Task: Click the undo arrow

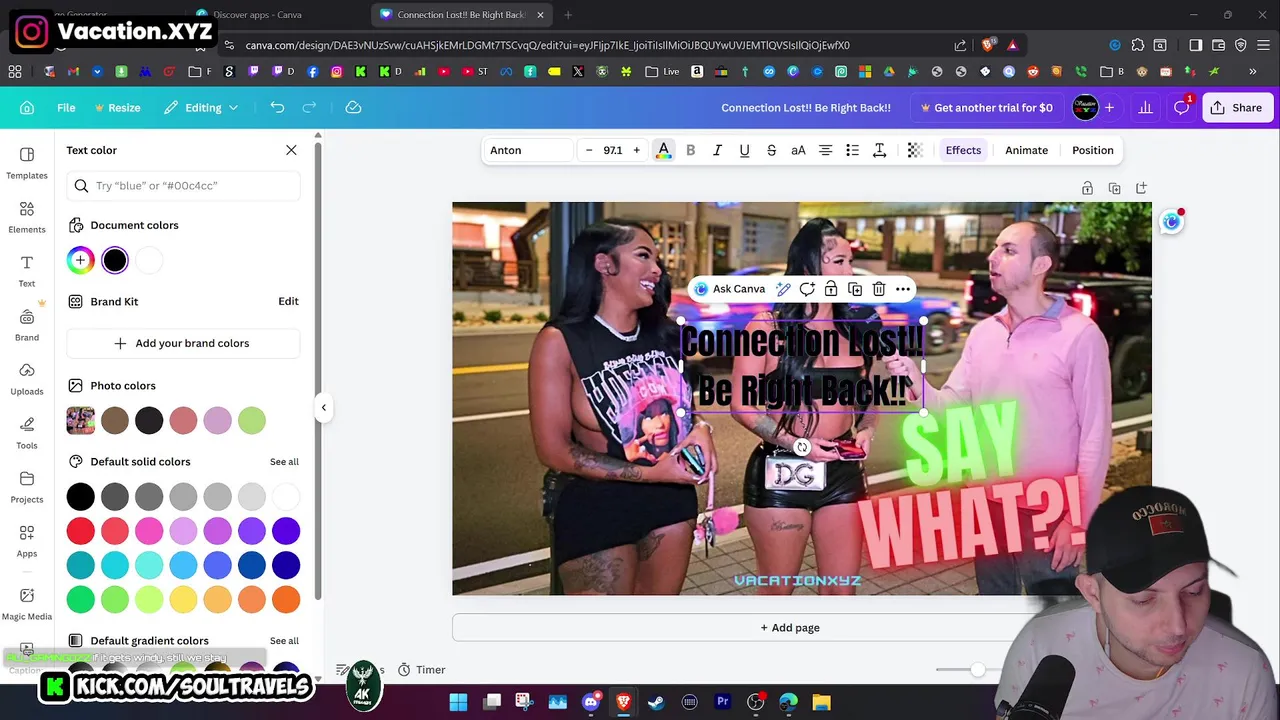Action: [x=277, y=107]
